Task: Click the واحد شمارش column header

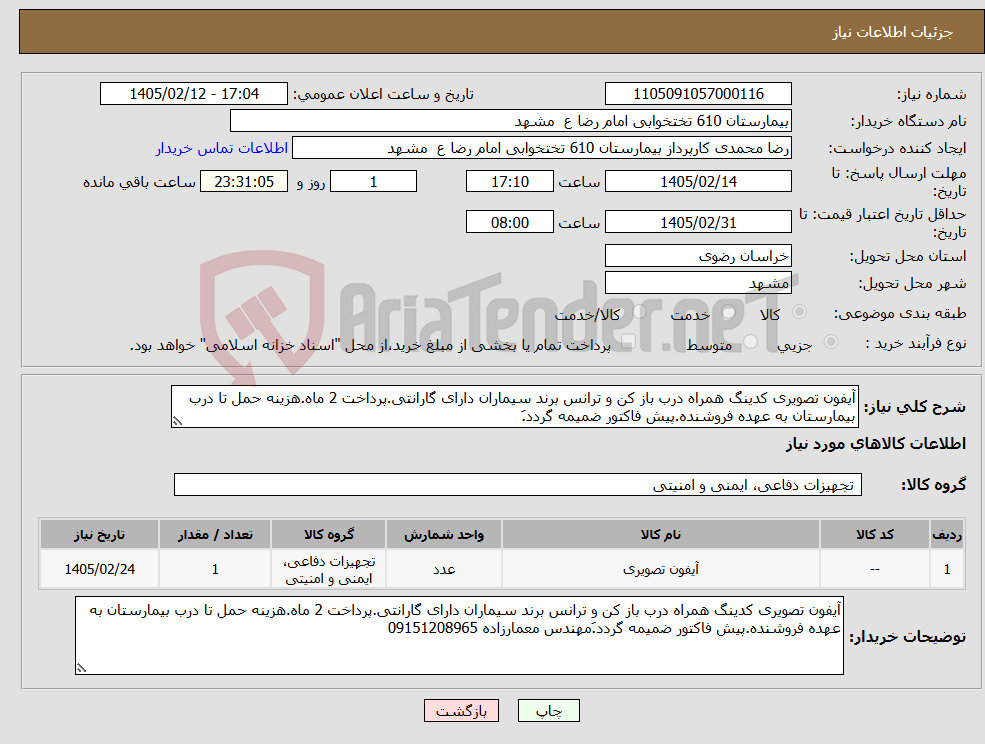Action: pos(444,534)
